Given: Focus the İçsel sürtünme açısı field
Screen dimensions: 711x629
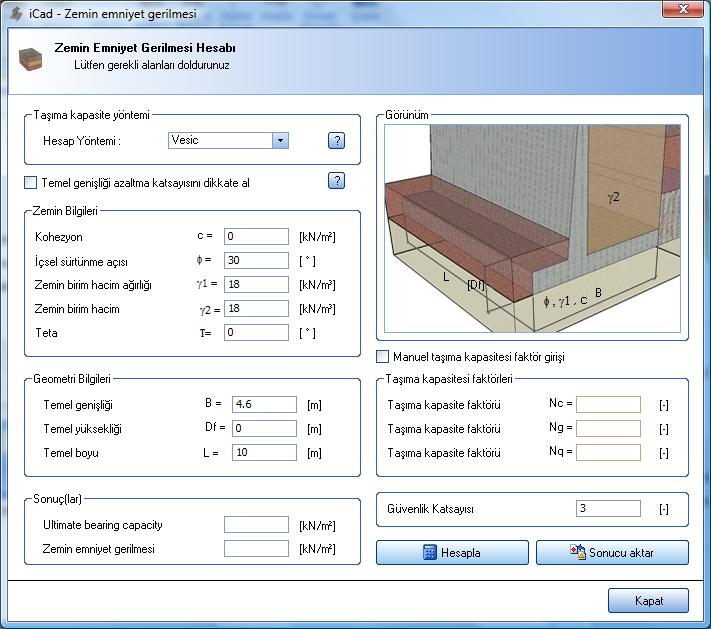Looking at the screenshot, I should pos(256,260).
